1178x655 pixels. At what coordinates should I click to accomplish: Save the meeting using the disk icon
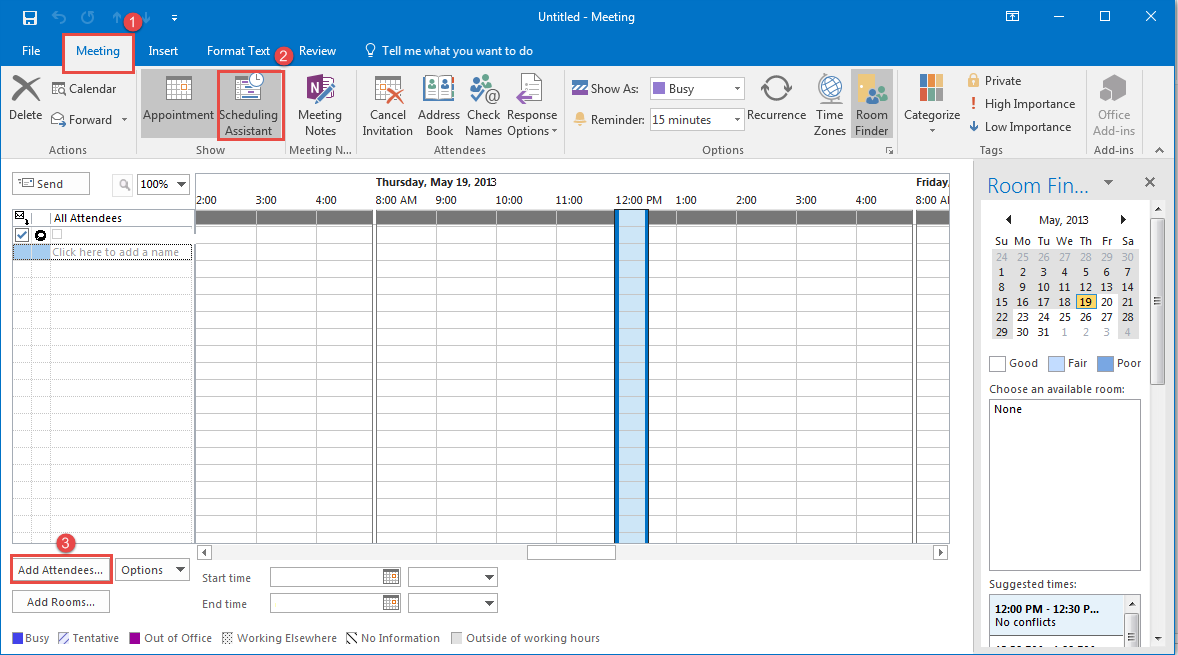point(29,17)
